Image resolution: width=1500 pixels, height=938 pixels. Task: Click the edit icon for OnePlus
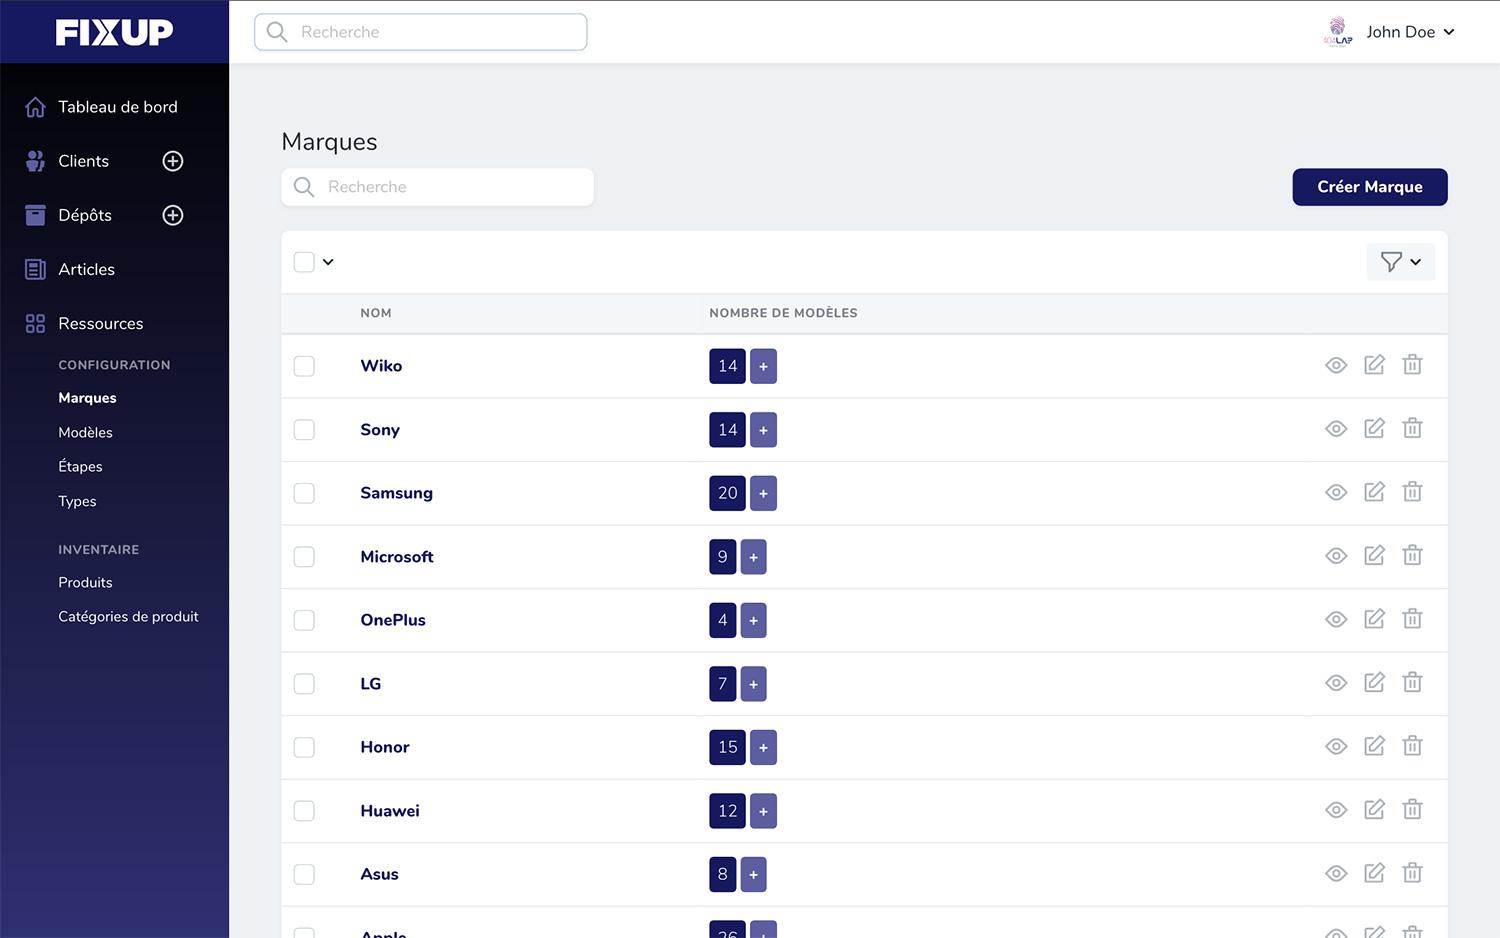[x=1374, y=619]
